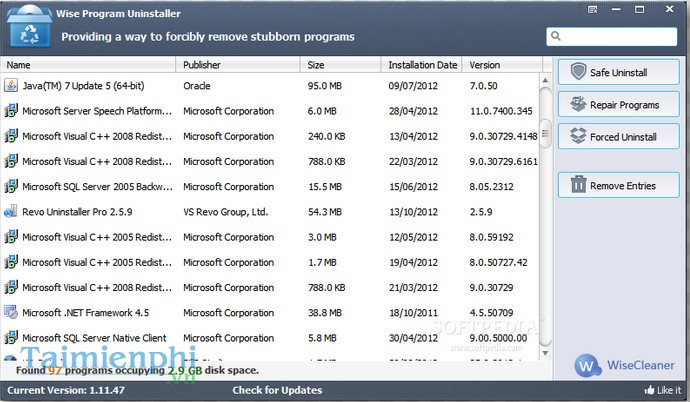Click the Microsoft SQL Server Native Client icon

click(x=11, y=337)
